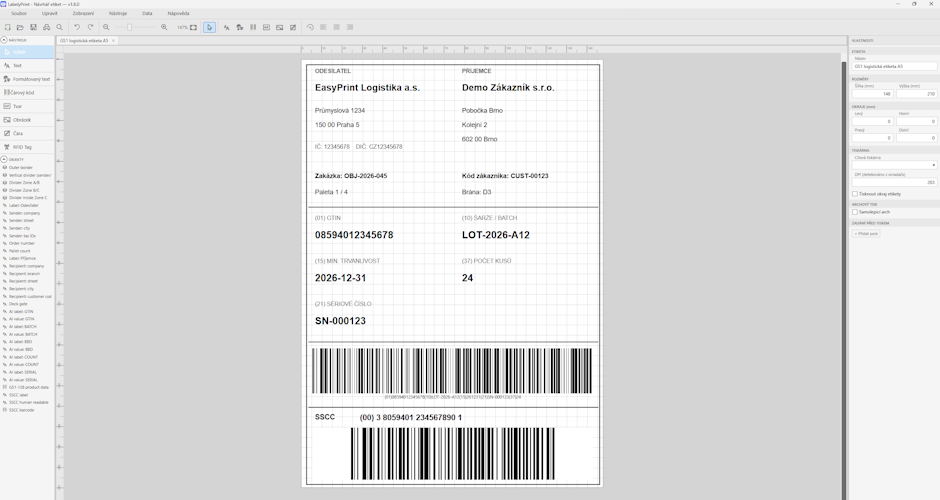The image size is (940, 500).
Task: Click the Název input field
Action: [894, 66]
